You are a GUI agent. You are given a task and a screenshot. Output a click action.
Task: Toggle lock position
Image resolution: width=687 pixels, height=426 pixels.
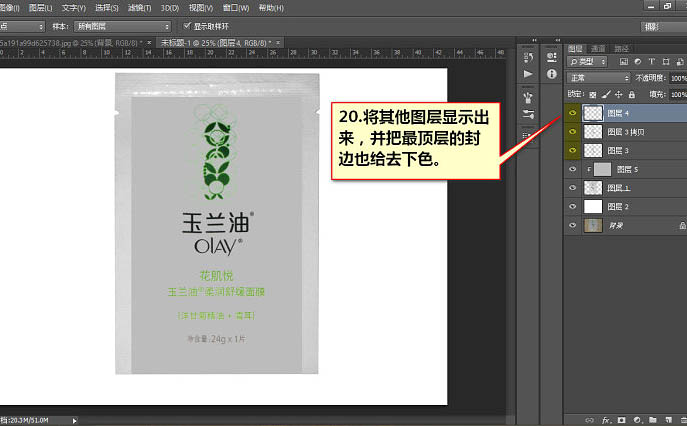pos(619,94)
